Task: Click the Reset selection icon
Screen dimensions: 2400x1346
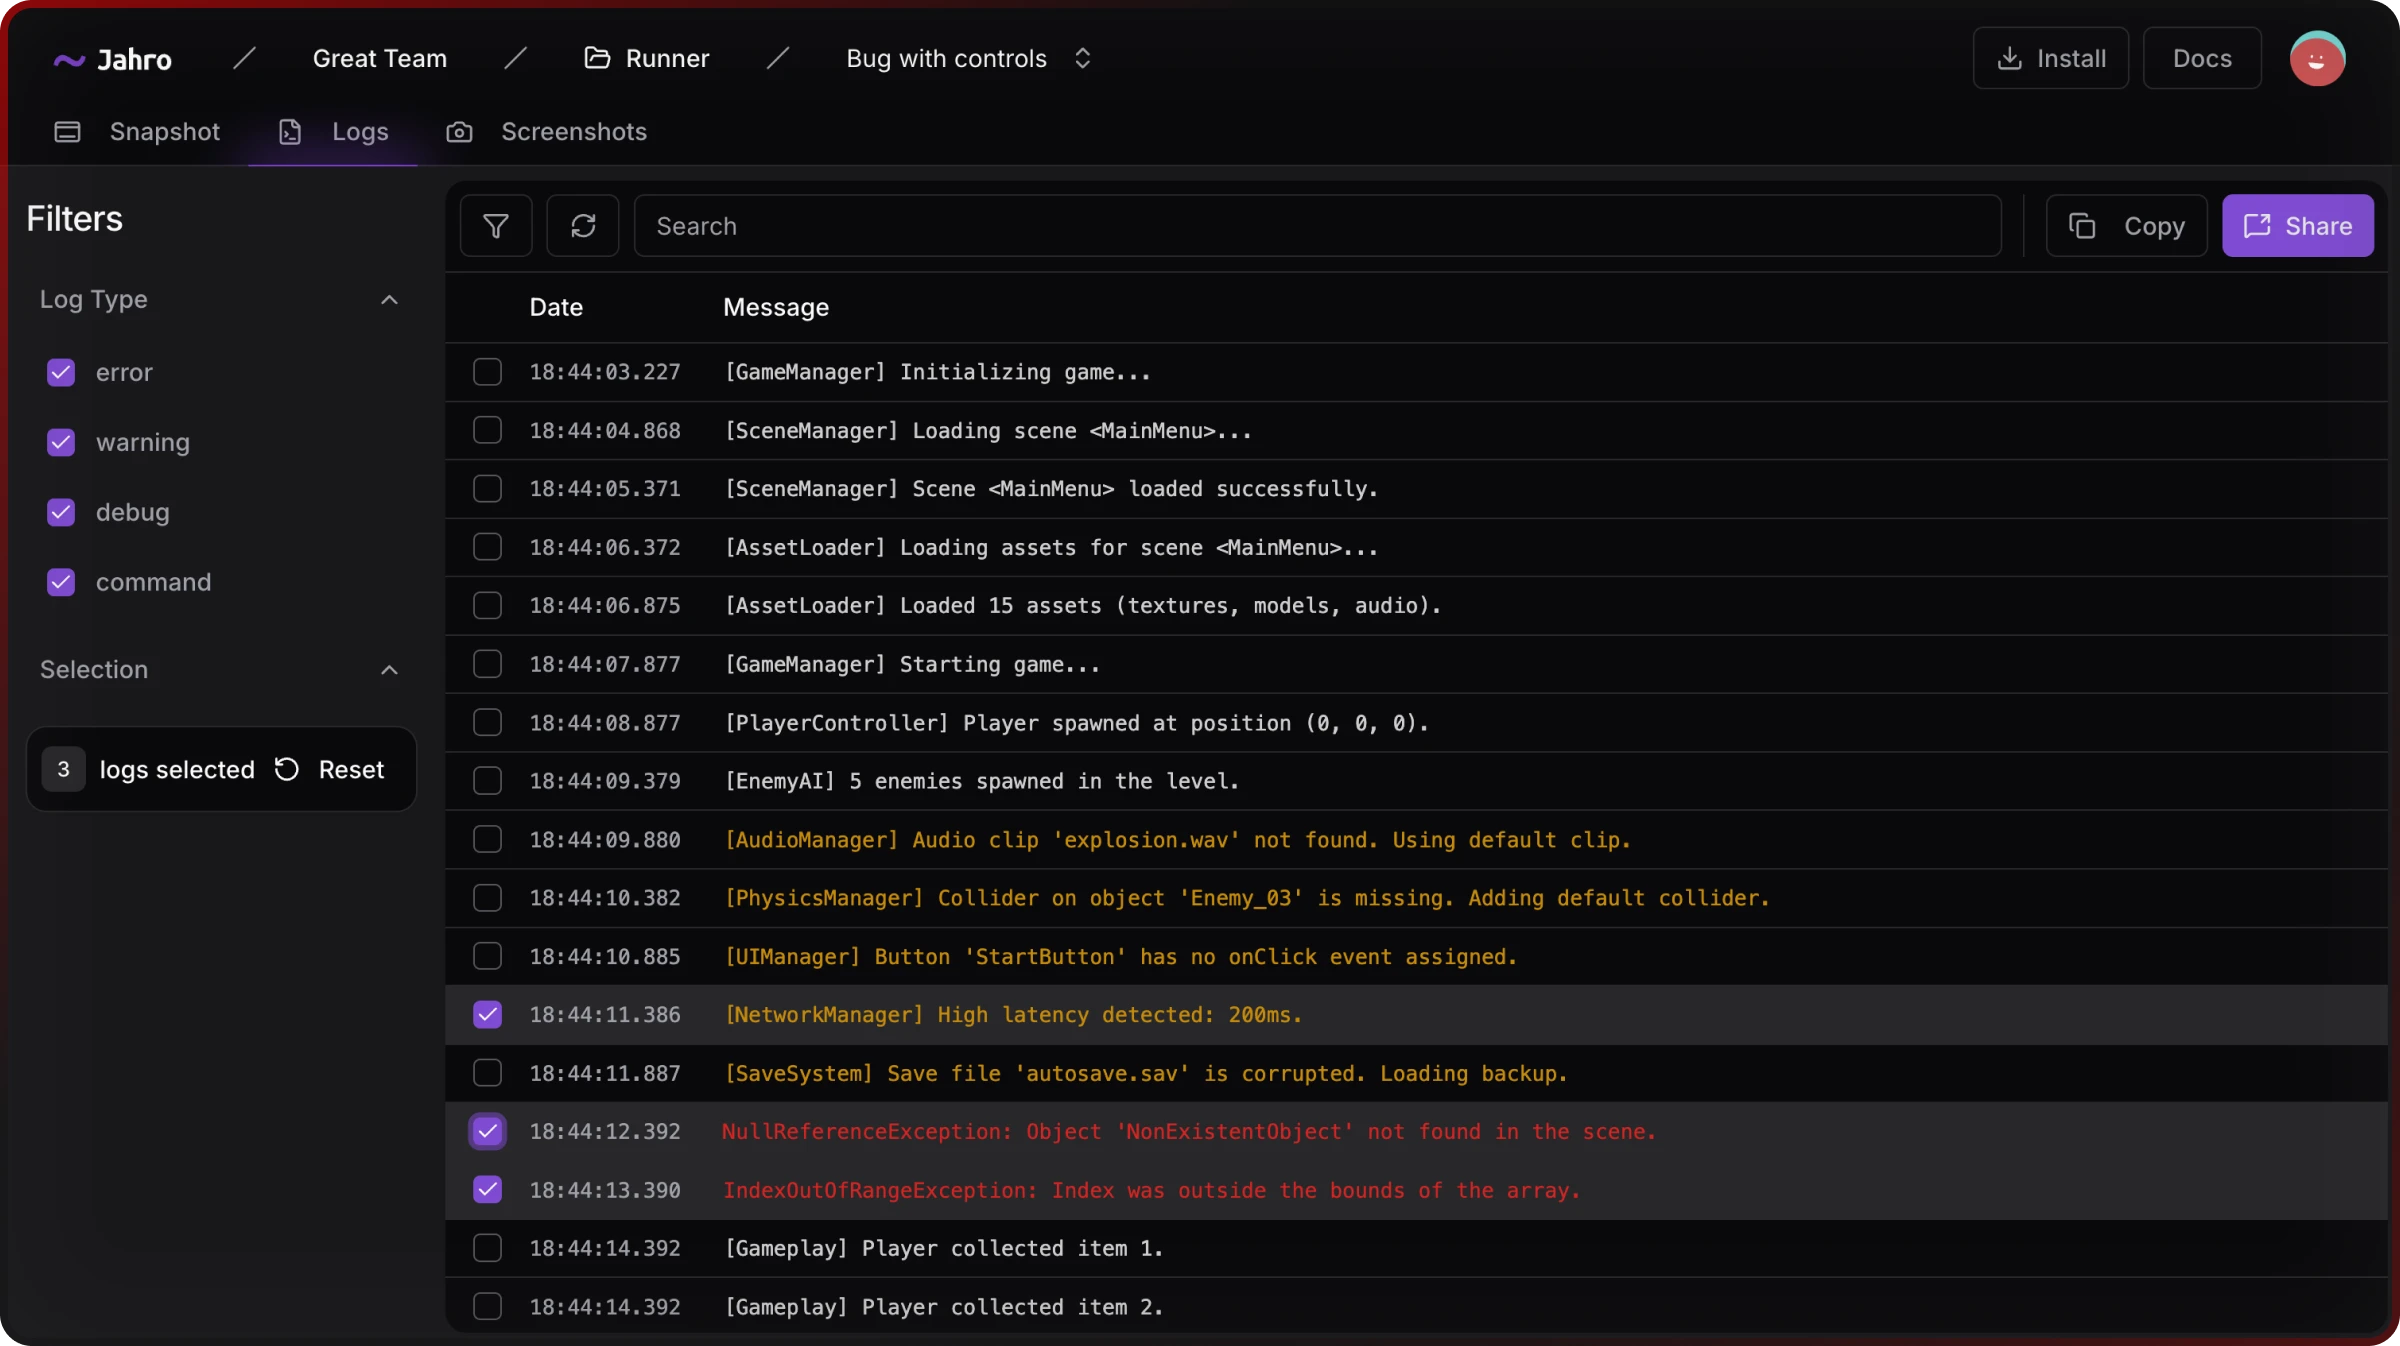Action: [x=287, y=769]
